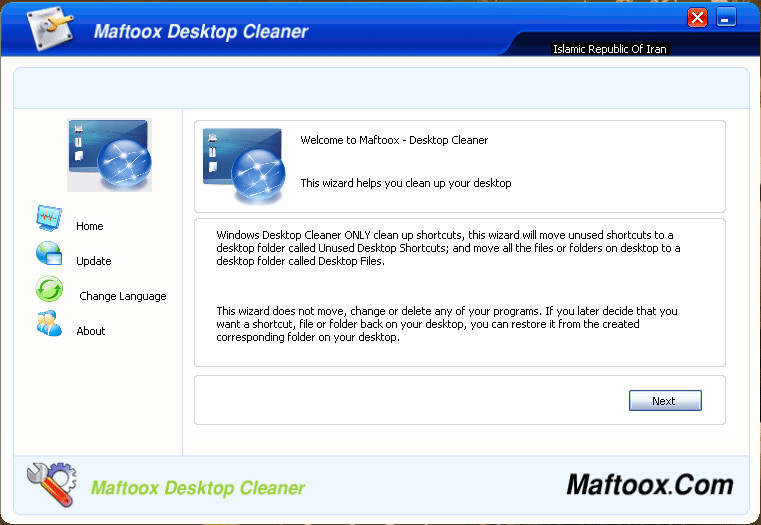Click the green Change Language arrows icon

pos(49,289)
